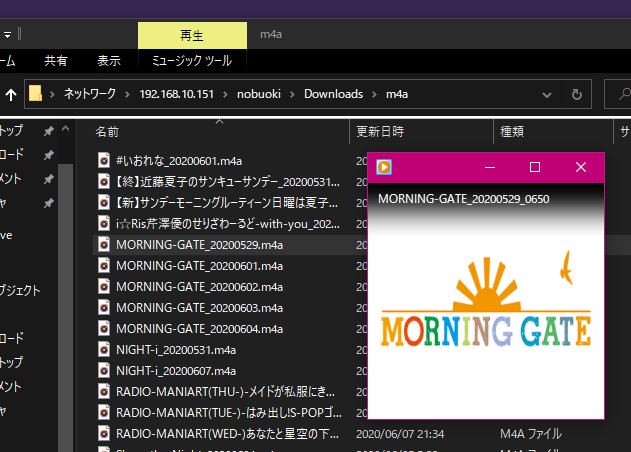
Task: Click the up-arrow navigation icon
Action: pos(11,94)
